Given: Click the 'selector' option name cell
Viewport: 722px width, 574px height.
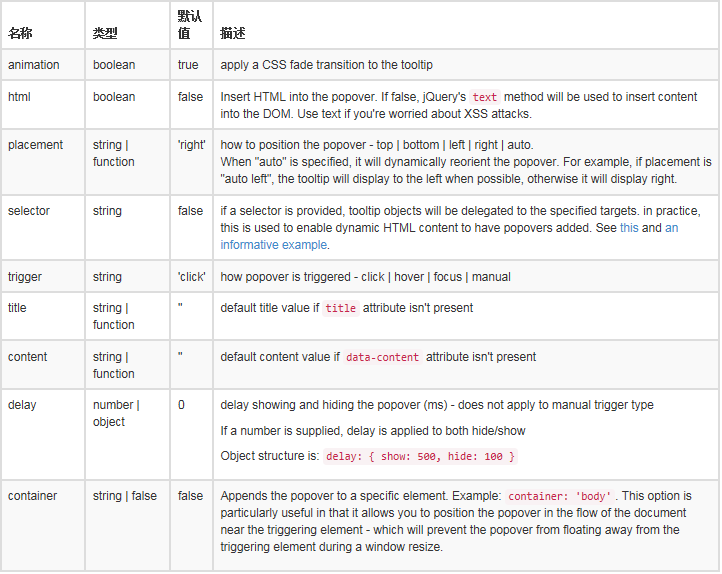Looking at the screenshot, I should [30, 211].
